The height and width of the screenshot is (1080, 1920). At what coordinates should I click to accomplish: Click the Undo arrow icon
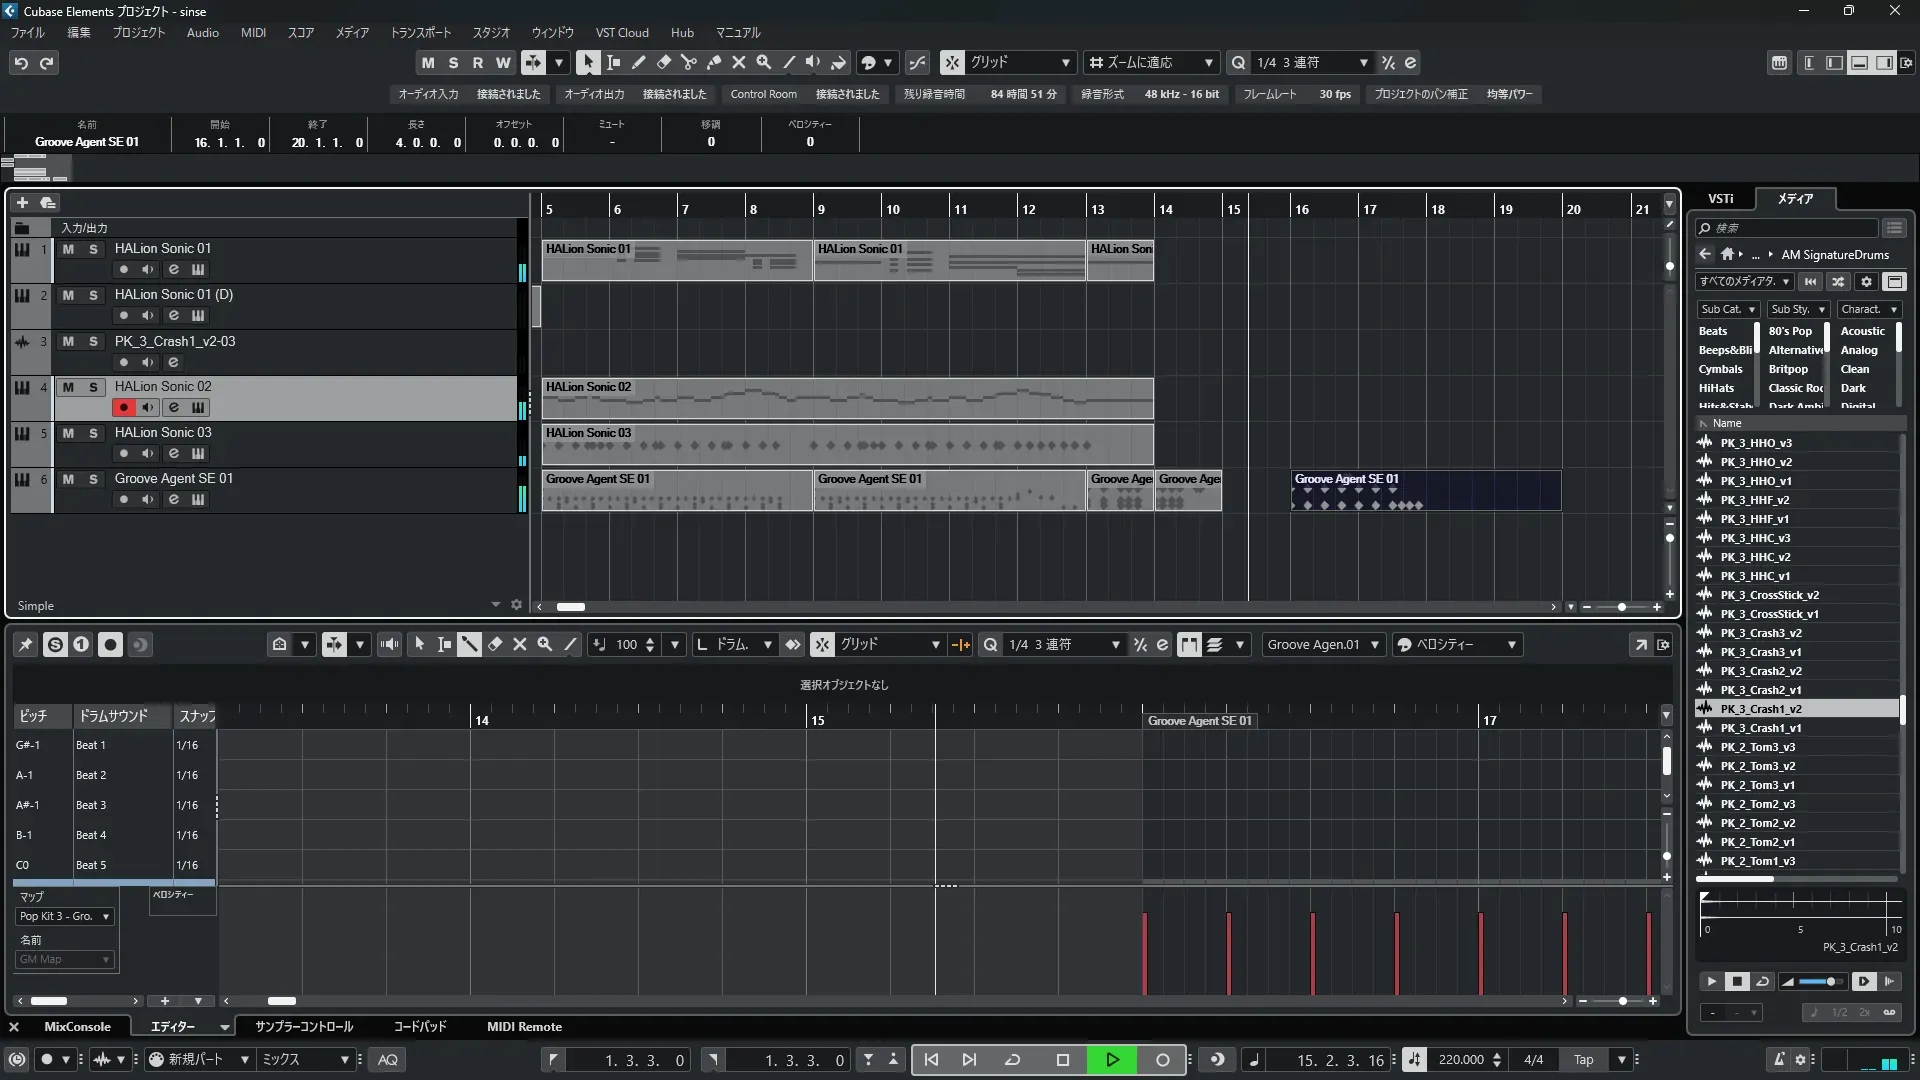21,63
